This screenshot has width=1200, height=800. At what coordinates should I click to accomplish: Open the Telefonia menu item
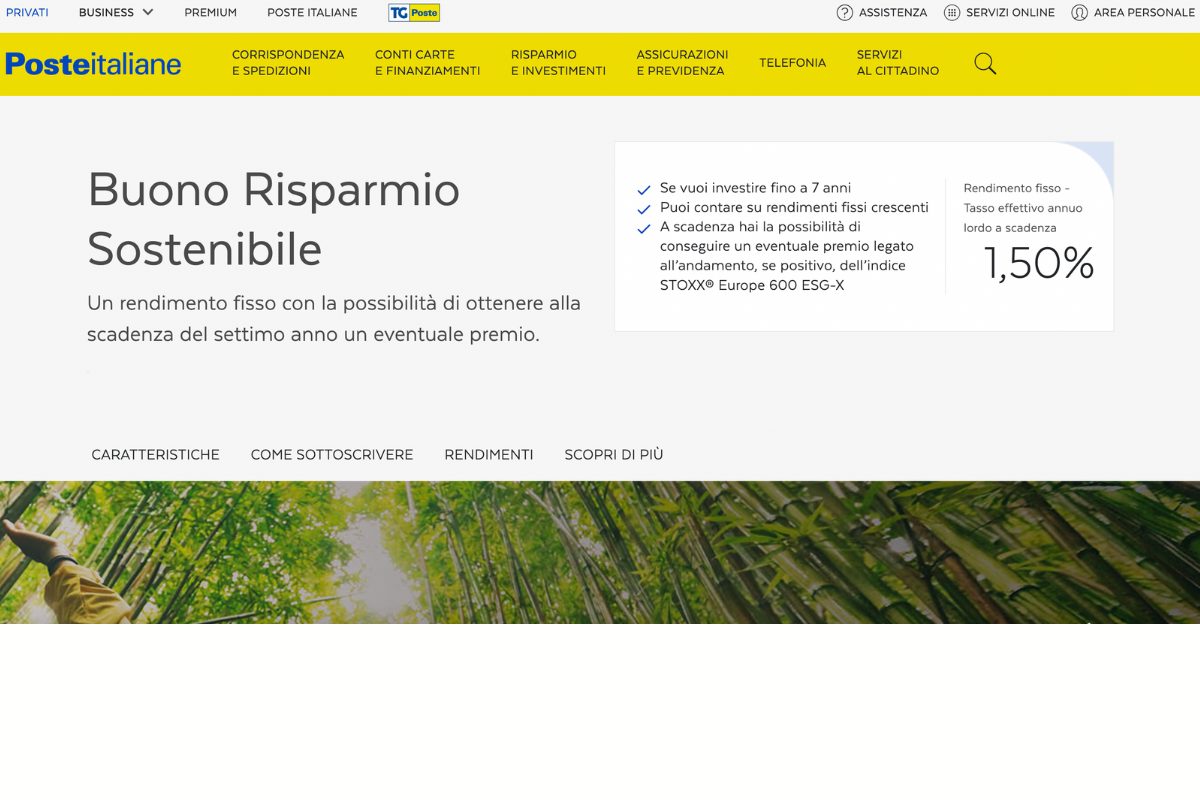[792, 63]
